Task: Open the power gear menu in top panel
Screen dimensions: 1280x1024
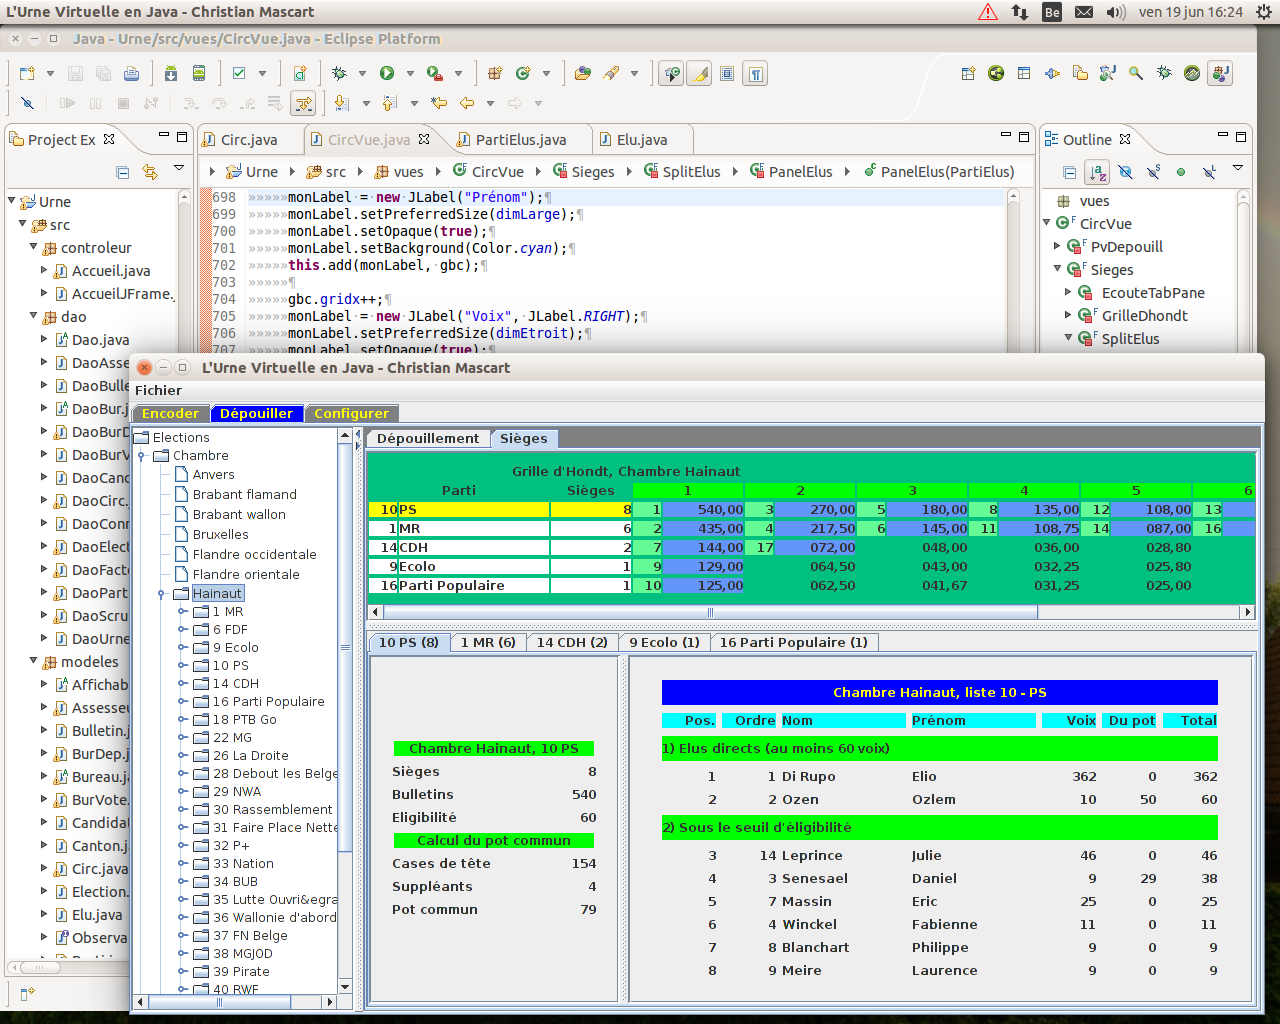Action: [x=1264, y=12]
